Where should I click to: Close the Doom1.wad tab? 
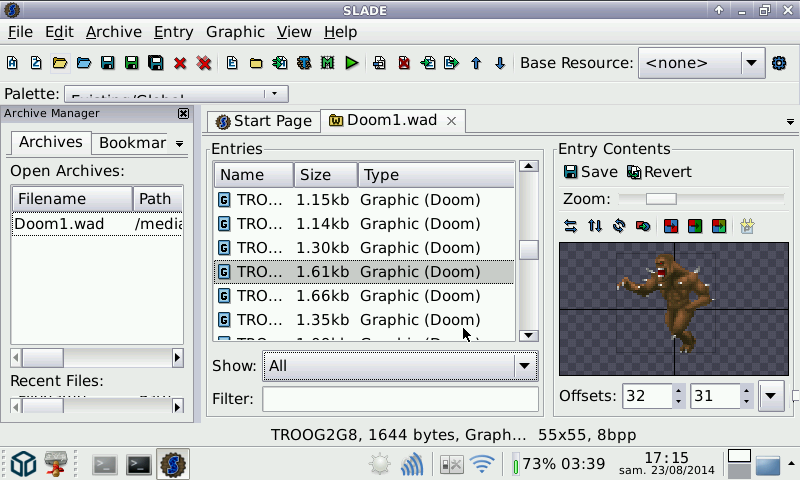(x=452, y=121)
